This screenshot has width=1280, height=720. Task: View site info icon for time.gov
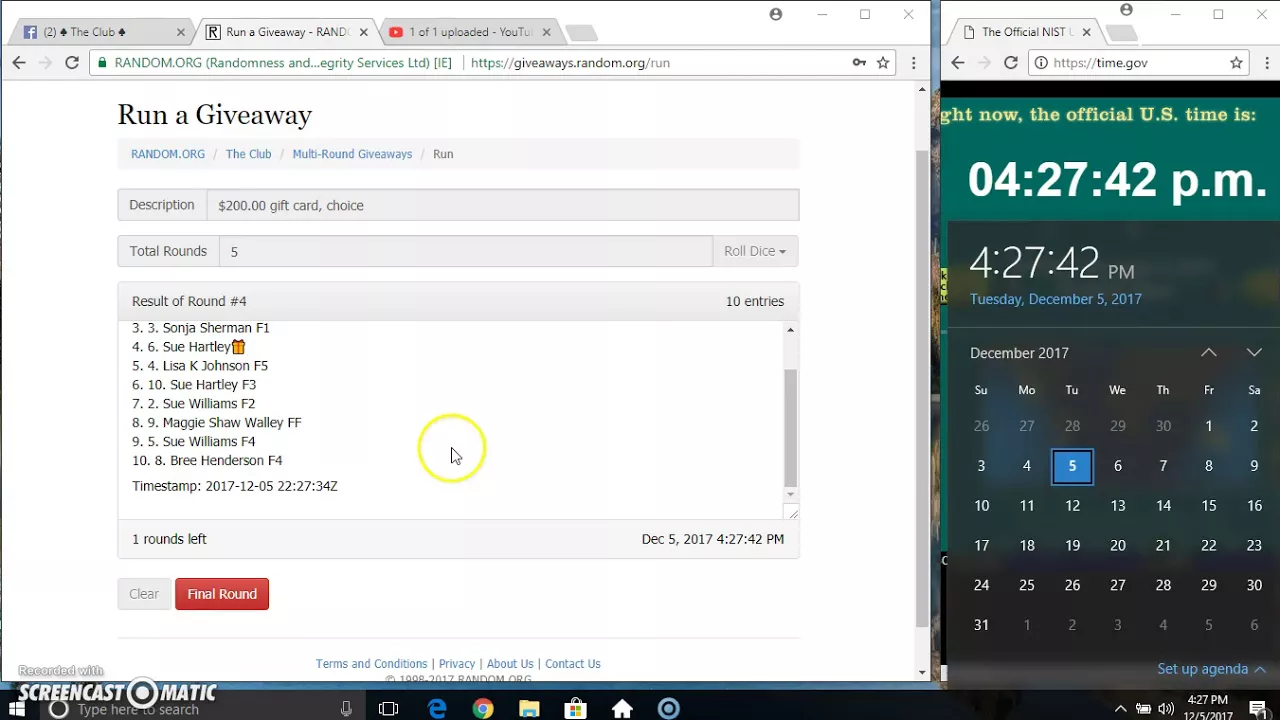(x=1041, y=62)
